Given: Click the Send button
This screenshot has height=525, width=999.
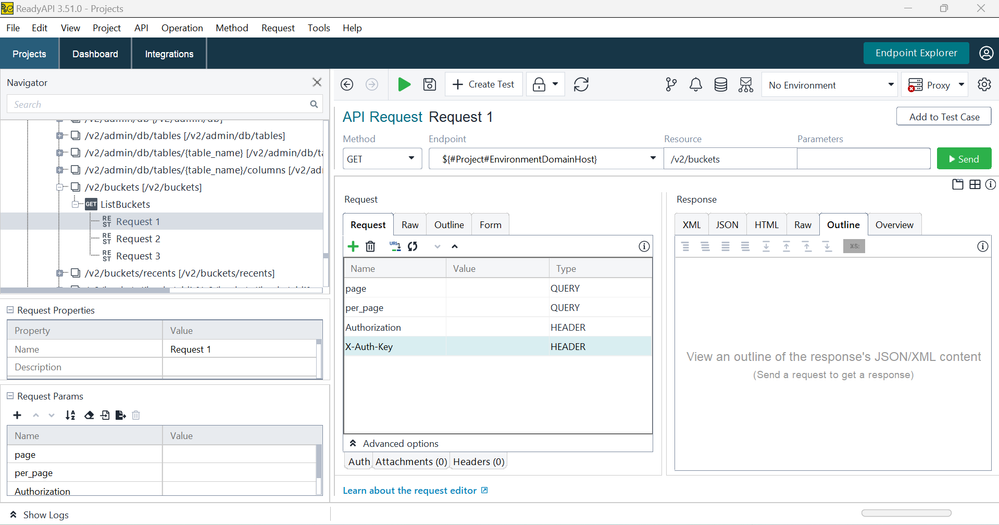Looking at the screenshot, I should (963, 158).
